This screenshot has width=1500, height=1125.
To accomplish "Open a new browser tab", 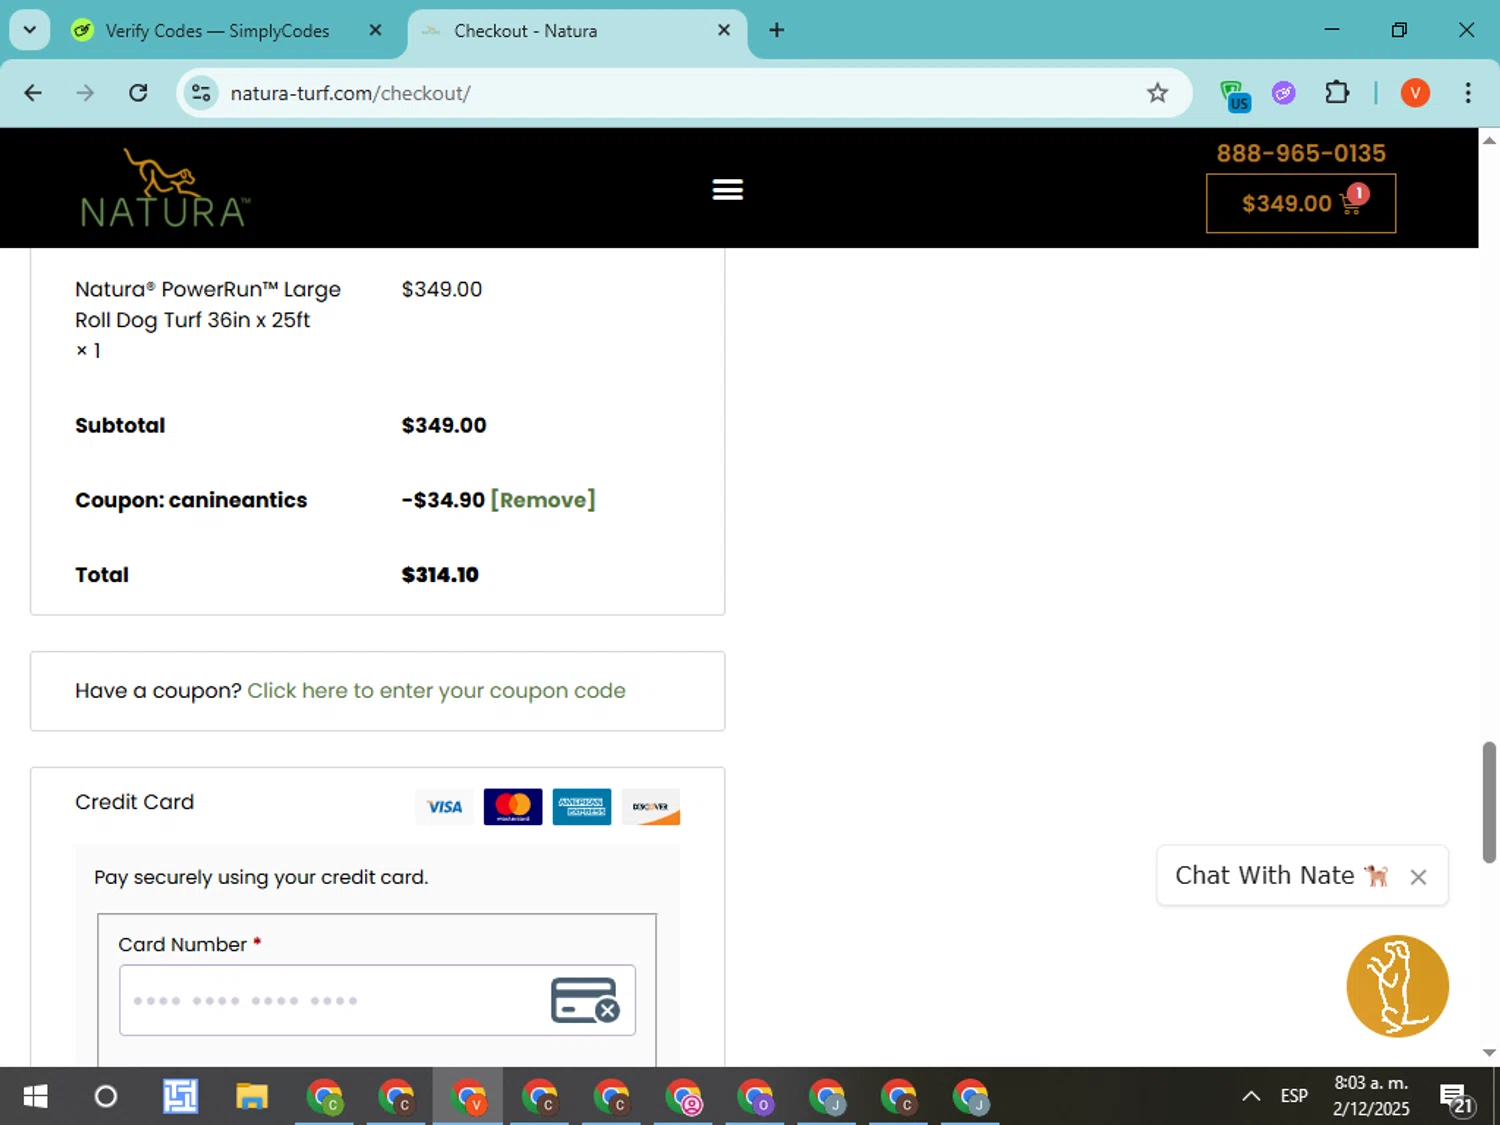I will pos(777,30).
